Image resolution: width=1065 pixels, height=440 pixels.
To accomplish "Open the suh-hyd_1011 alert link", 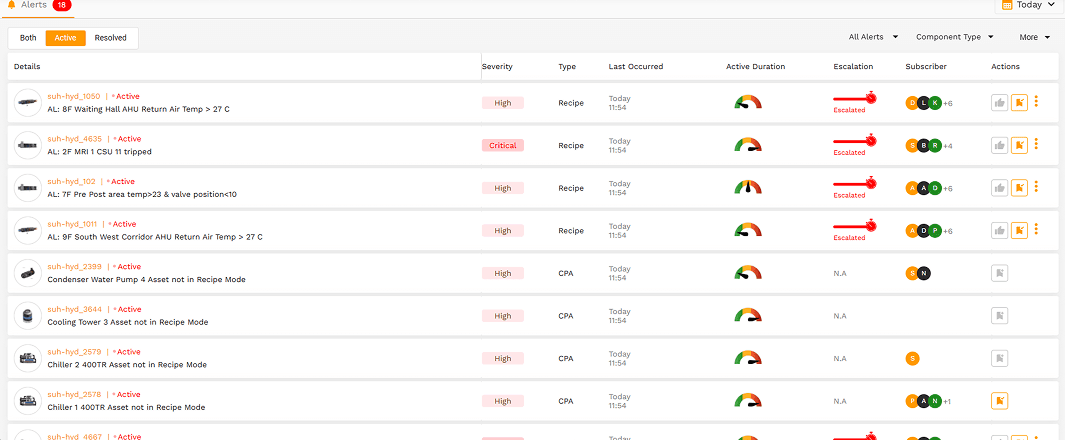I will click(73, 224).
